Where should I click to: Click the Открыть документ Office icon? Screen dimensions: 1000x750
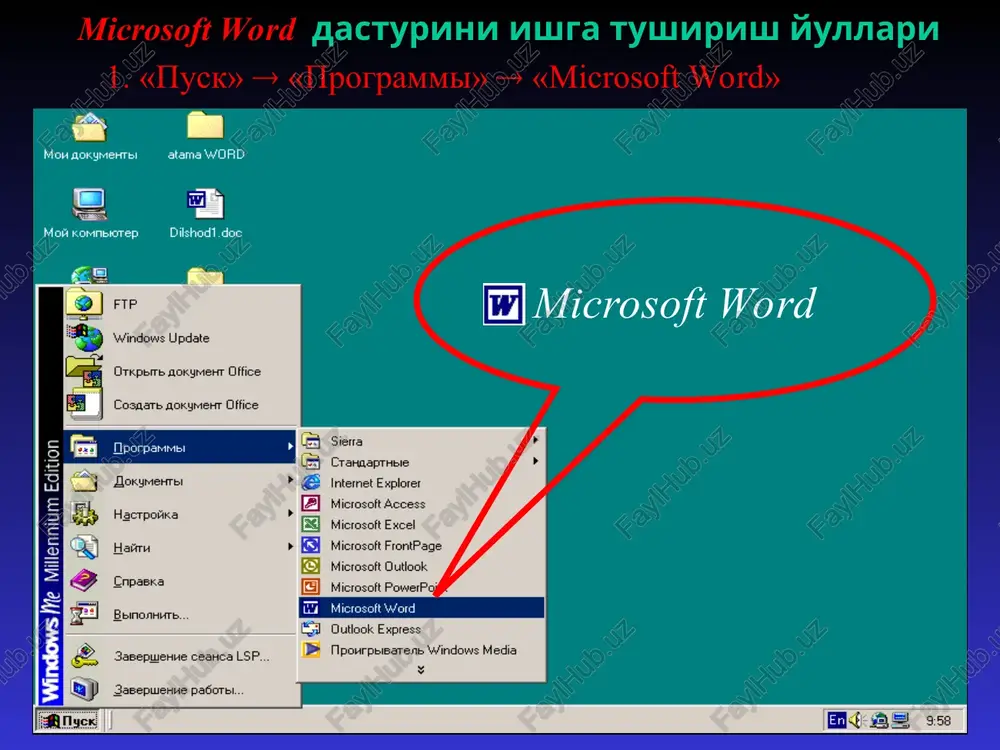coord(84,371)
